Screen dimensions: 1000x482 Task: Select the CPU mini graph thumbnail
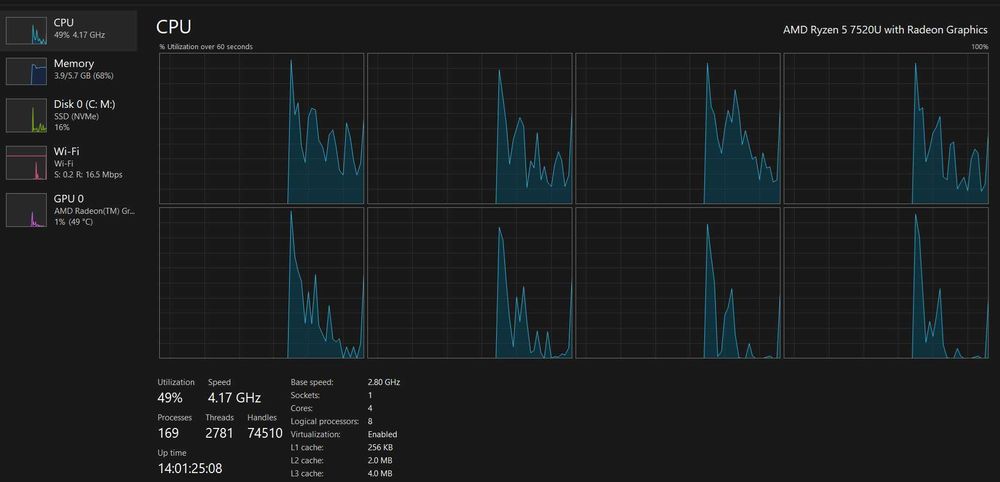click(27, 30)
